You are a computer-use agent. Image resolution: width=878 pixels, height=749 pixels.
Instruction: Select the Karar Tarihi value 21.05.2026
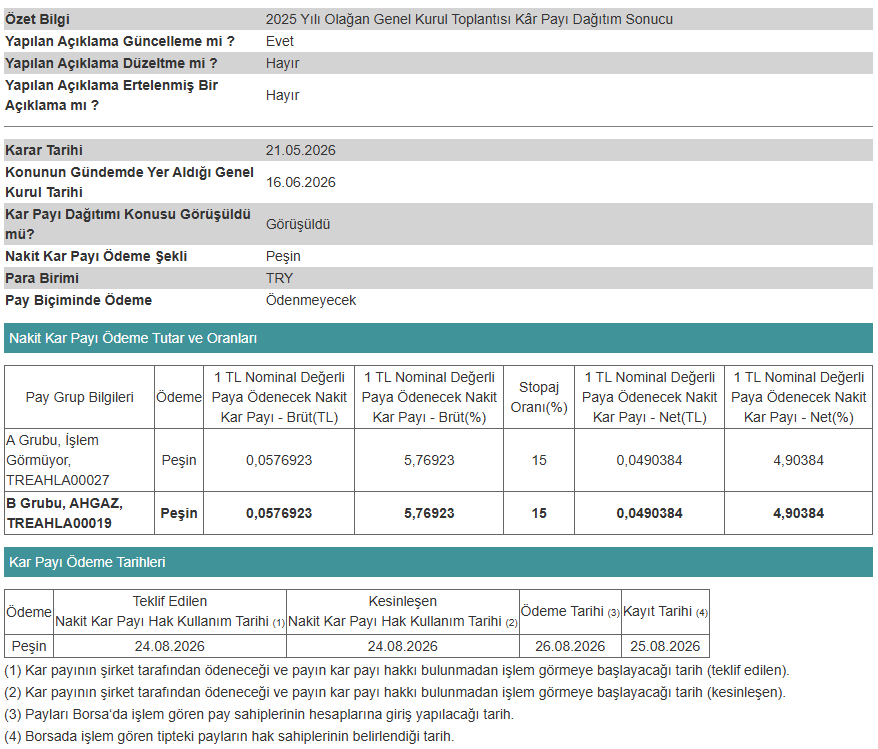pos(300,150)
